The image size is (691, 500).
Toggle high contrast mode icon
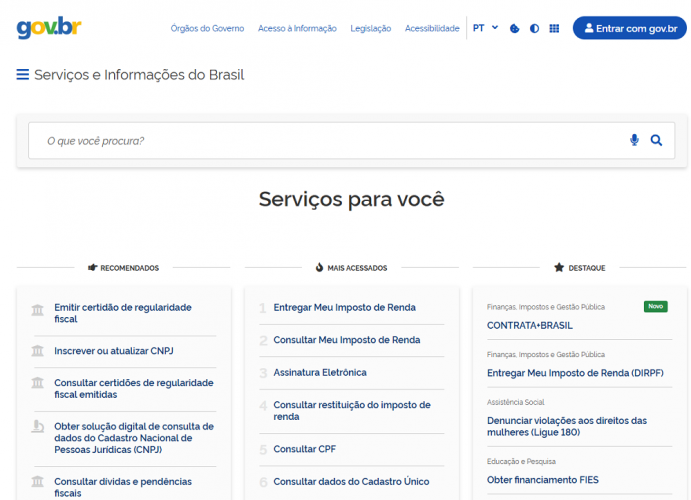click(534, 29)
